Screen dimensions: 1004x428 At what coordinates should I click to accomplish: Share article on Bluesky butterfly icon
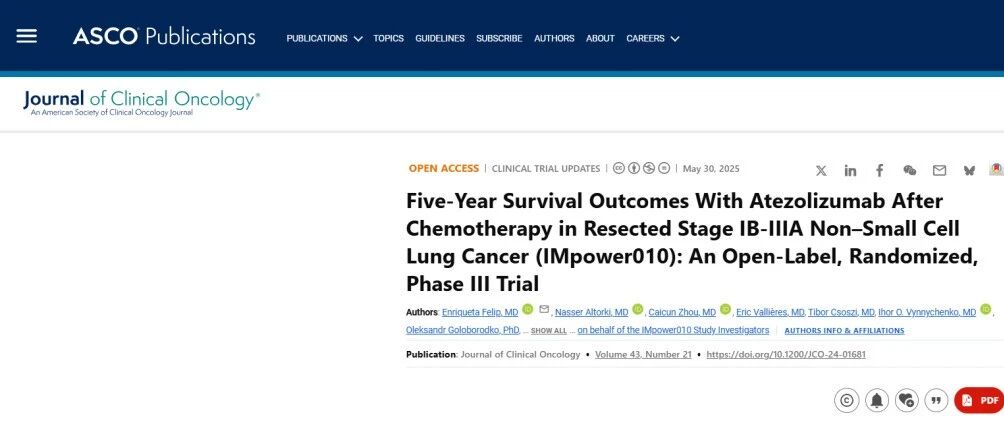point(969,170)
